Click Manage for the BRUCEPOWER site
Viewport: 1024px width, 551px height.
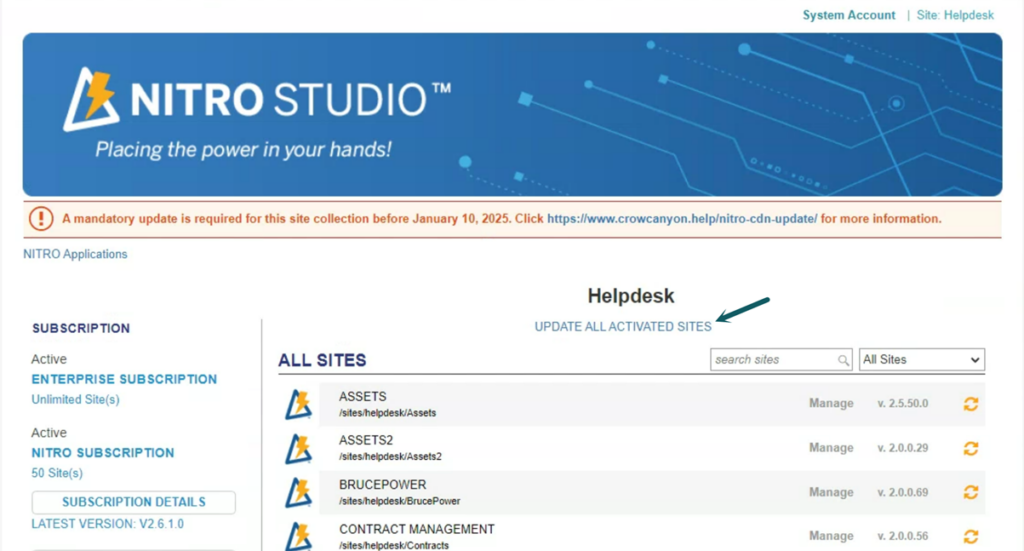pos(831,492)
